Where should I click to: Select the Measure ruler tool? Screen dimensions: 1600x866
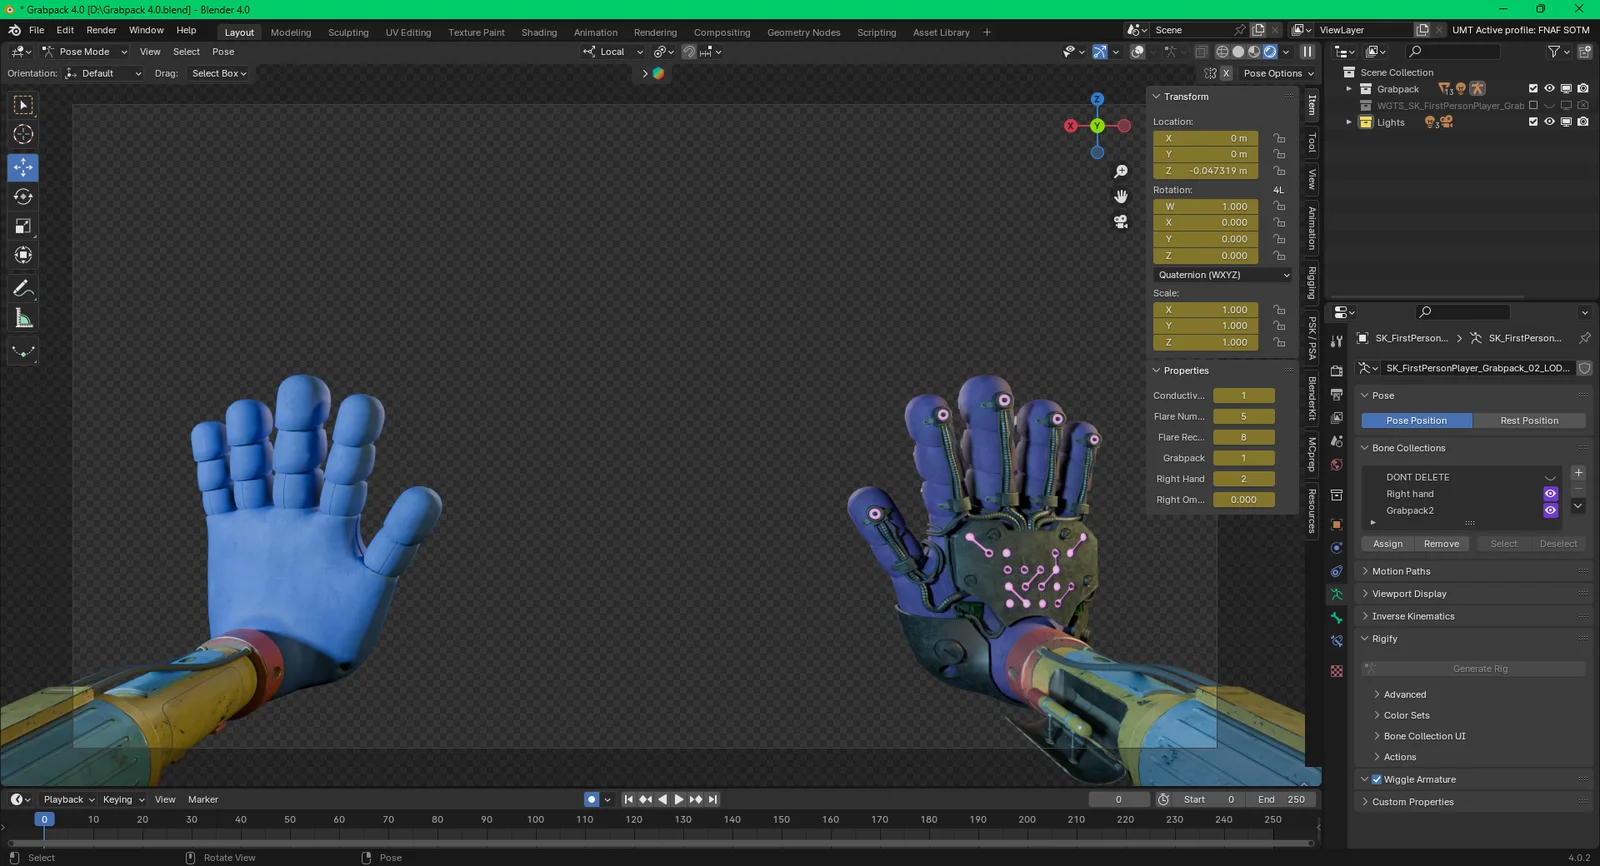23,318
